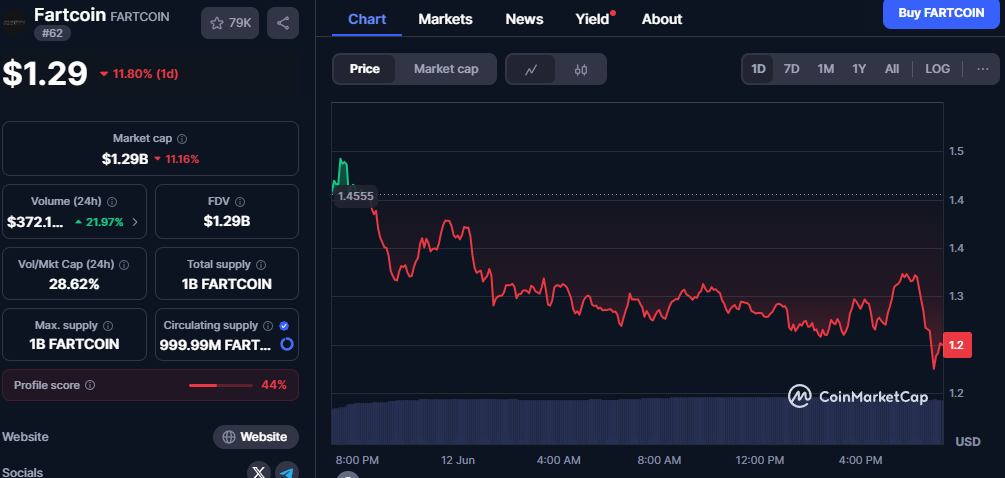The width and height of the screenshot is (1005, 478).
Task: Click Profile score info icon
Action: click(90, 385)
